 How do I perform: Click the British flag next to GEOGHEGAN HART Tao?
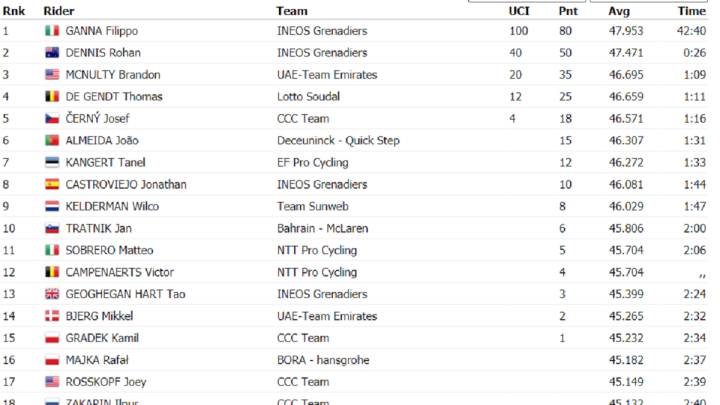(52, 294)
